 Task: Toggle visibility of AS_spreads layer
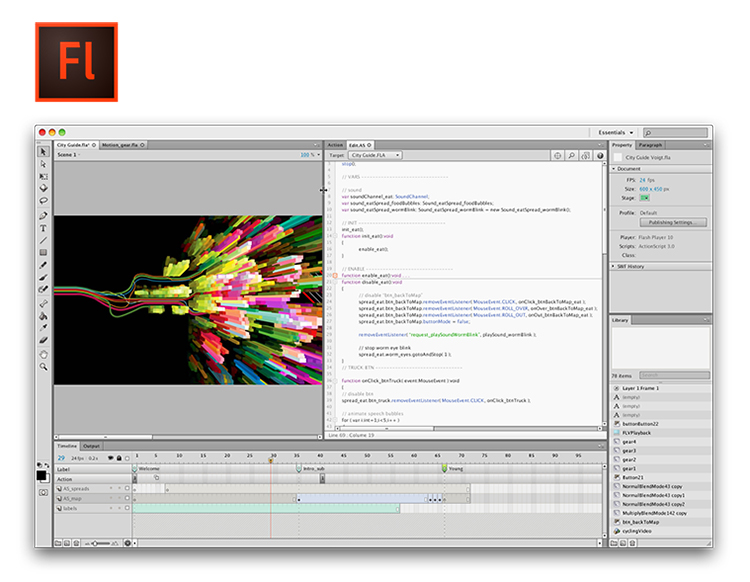(111, 488)
